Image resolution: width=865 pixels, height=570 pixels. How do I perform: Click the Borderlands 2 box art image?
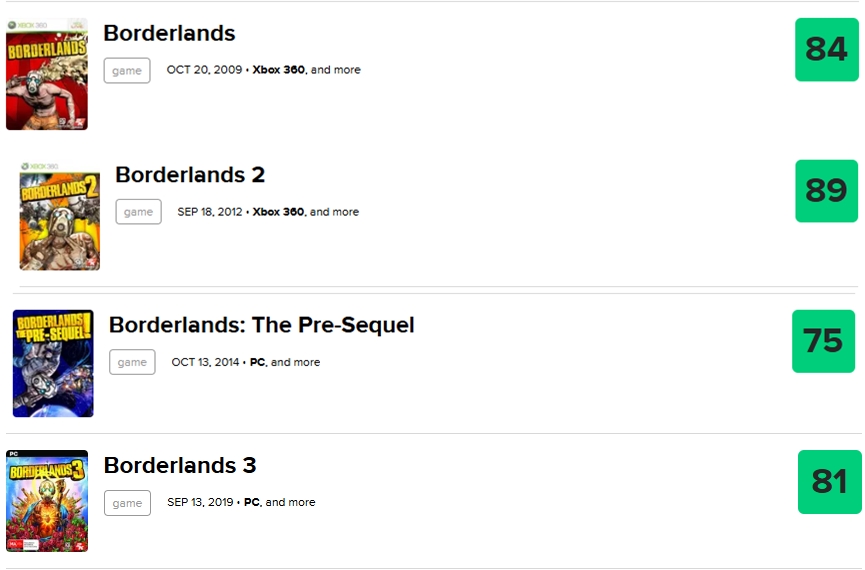pyautogui.click(x=59, y=215)
